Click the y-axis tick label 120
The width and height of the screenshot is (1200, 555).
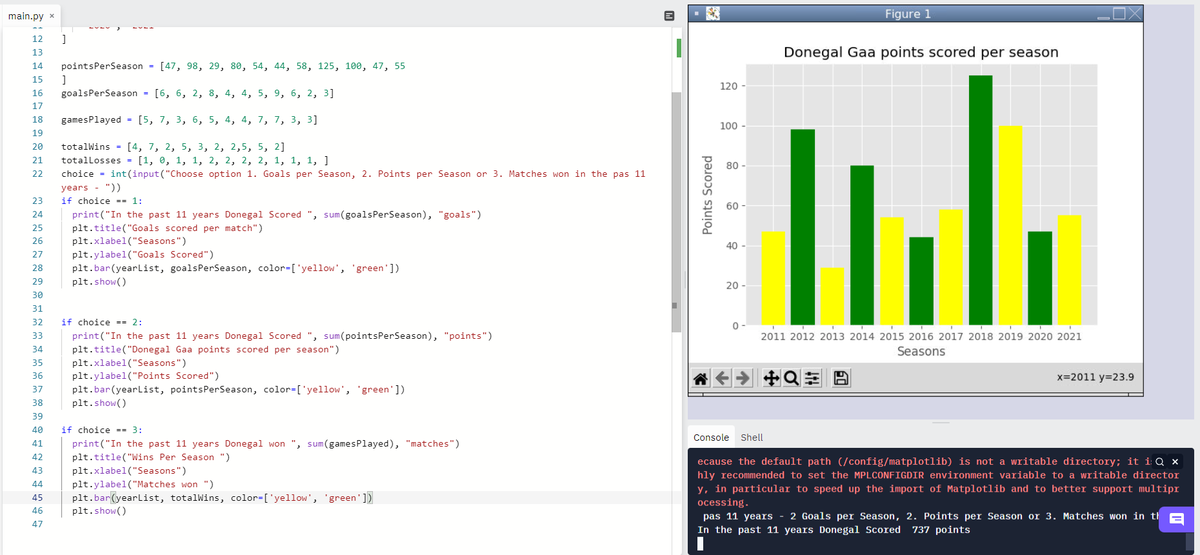point(729,87)
